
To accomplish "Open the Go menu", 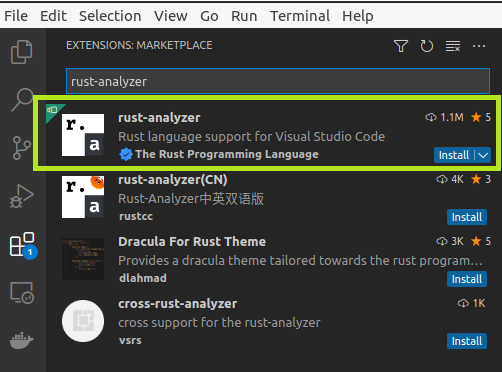I will click(209, 16).
